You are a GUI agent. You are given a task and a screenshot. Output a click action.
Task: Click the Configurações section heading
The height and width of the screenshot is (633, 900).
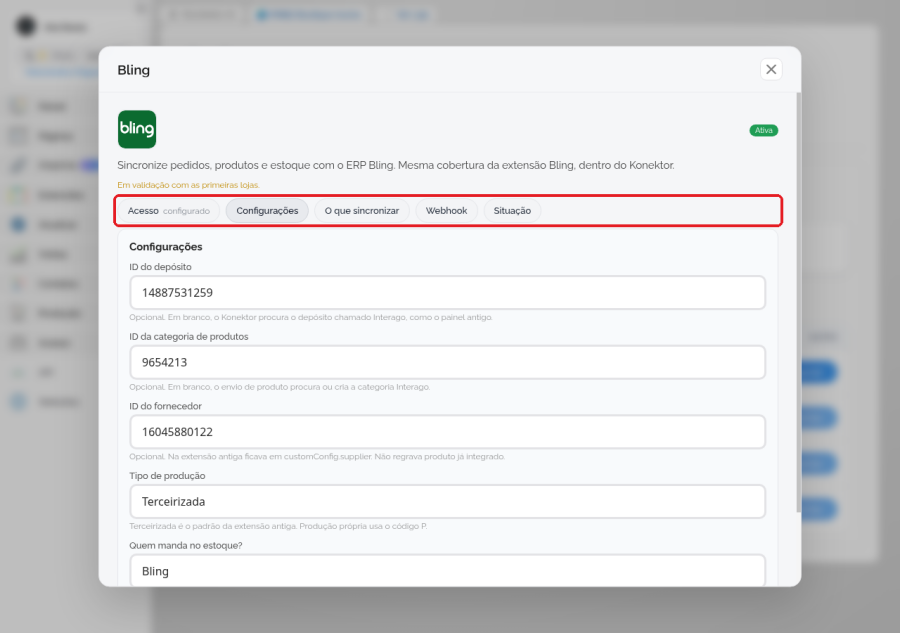165,247
